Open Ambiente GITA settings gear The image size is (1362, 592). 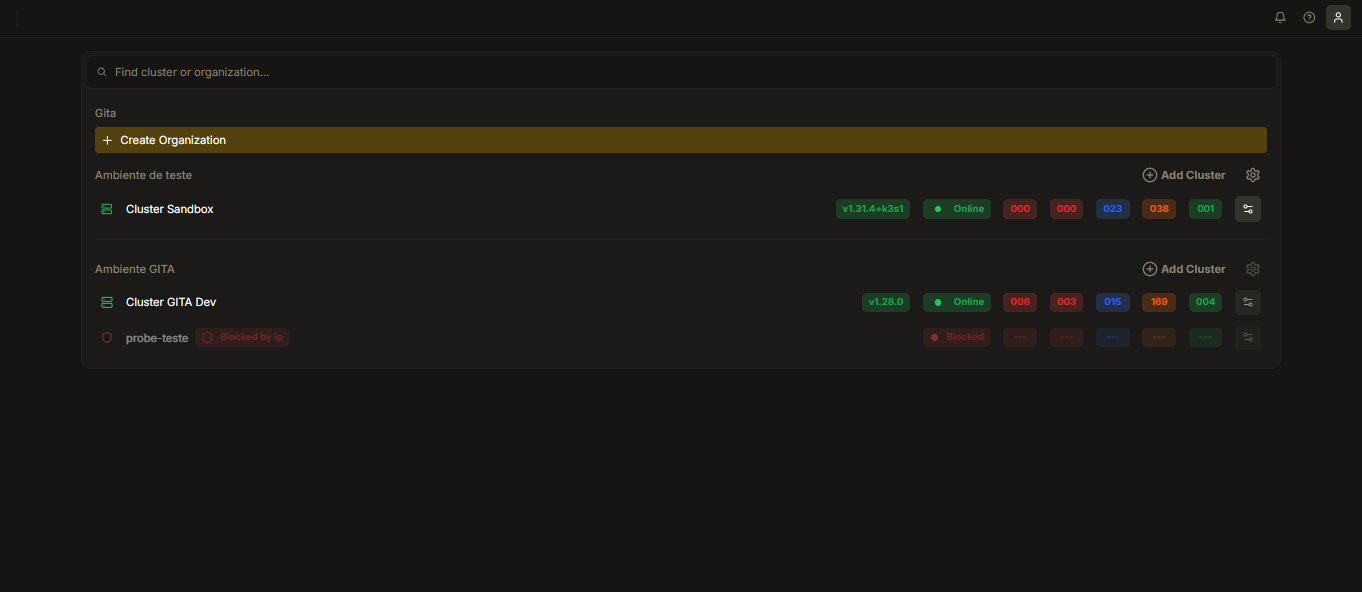click(x=1253, y=269)
